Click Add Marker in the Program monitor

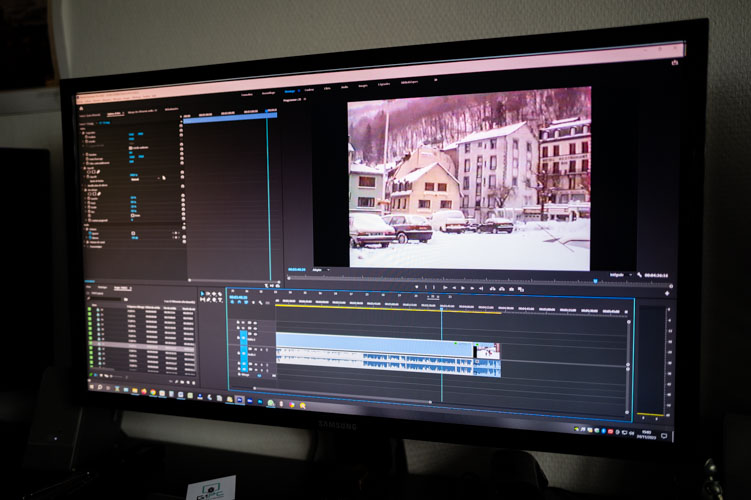click(x=417, y=287)
